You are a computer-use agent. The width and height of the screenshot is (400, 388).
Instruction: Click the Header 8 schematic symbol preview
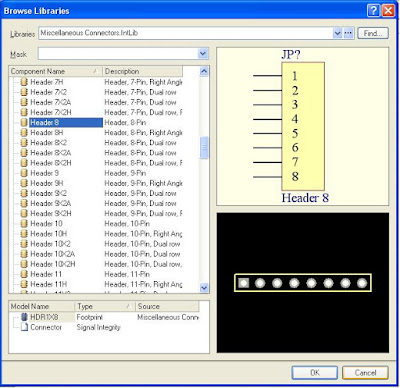coord(303,126)
